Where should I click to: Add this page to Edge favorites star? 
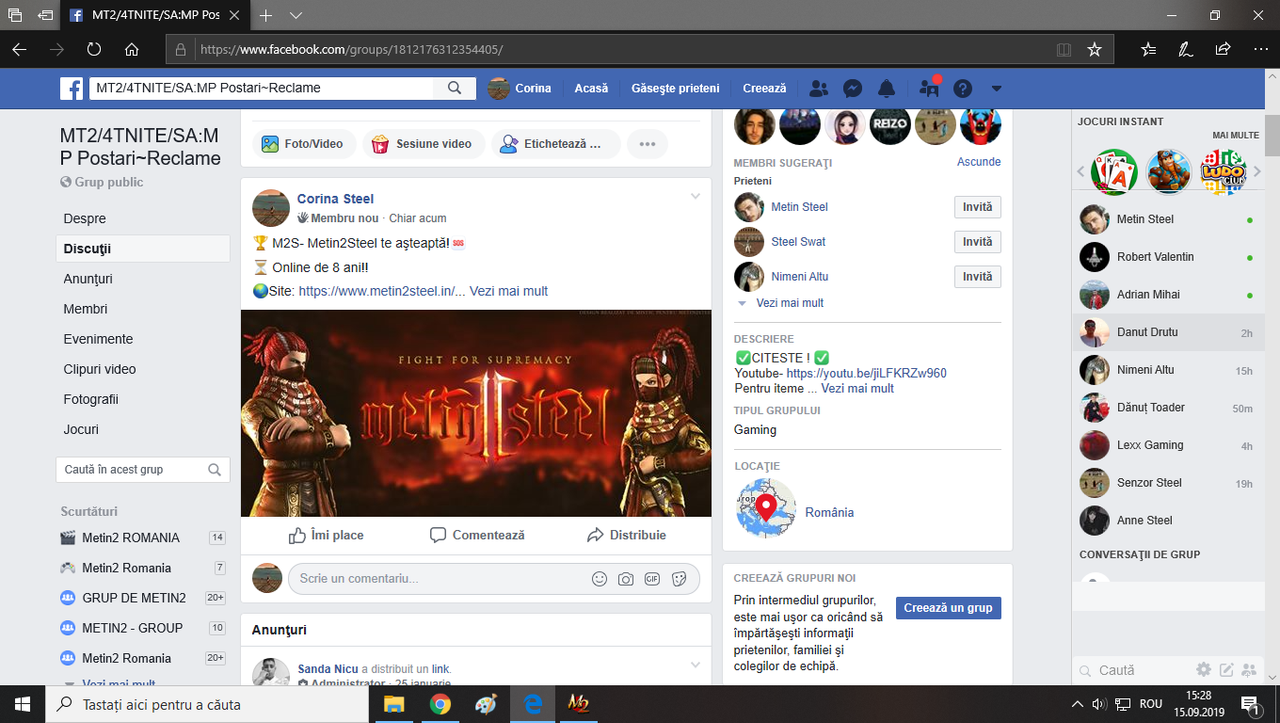[1094, 49]
